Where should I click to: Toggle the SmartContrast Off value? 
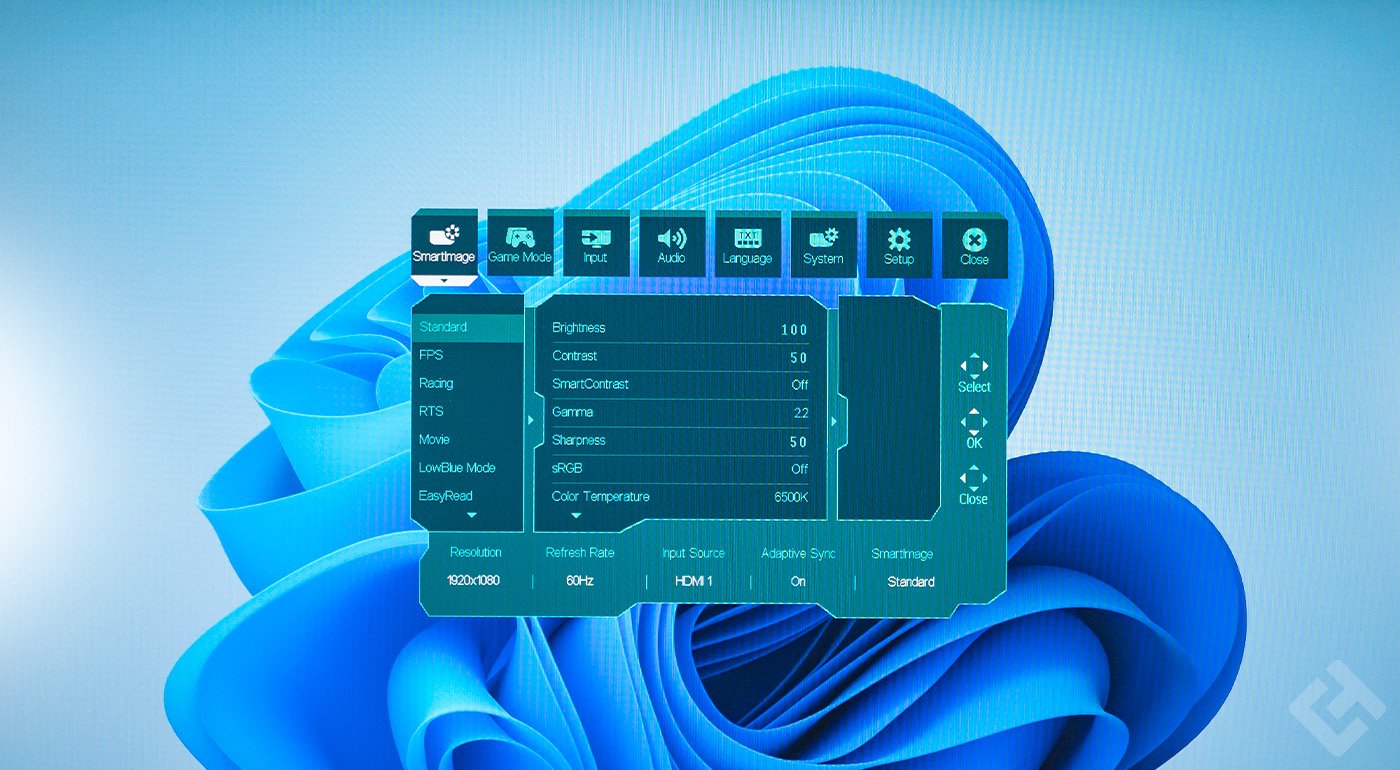tap(800, 385)
